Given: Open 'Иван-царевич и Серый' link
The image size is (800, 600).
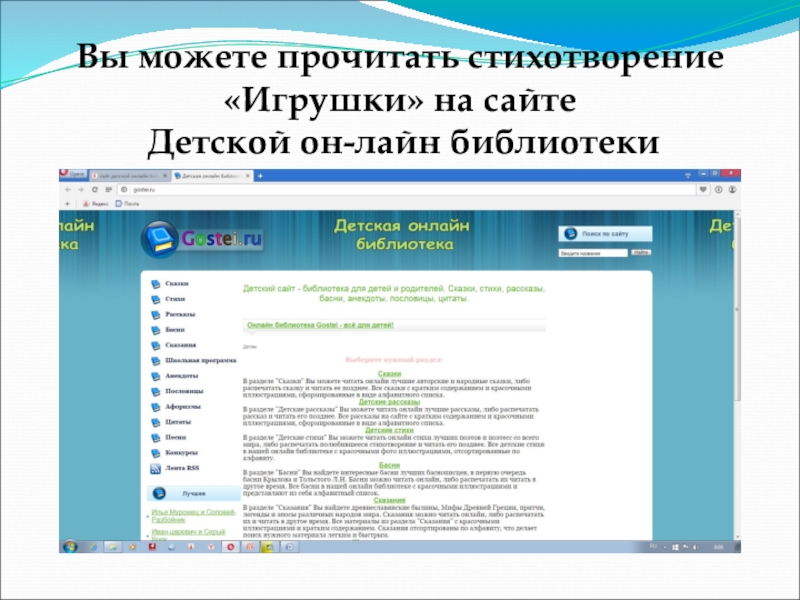Looking at the screenshot, I should pyautogui.click(x=188, y=534).
